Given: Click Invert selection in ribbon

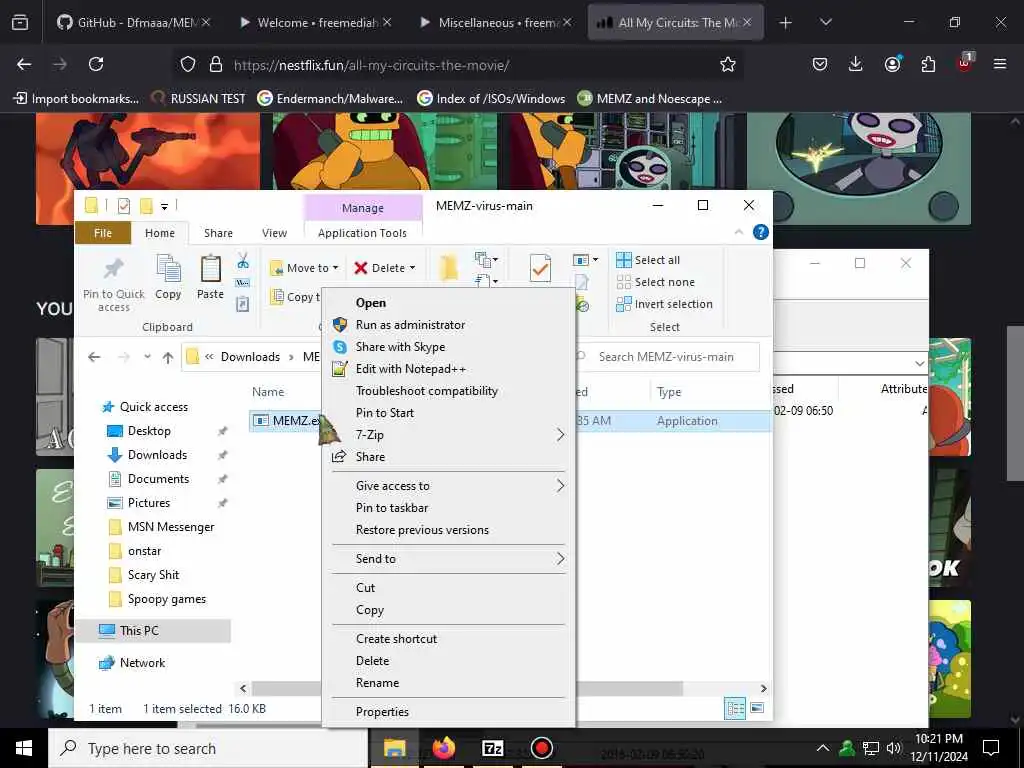Looking at the screenshot, I should pyautogui.click(x=664, y=304).
